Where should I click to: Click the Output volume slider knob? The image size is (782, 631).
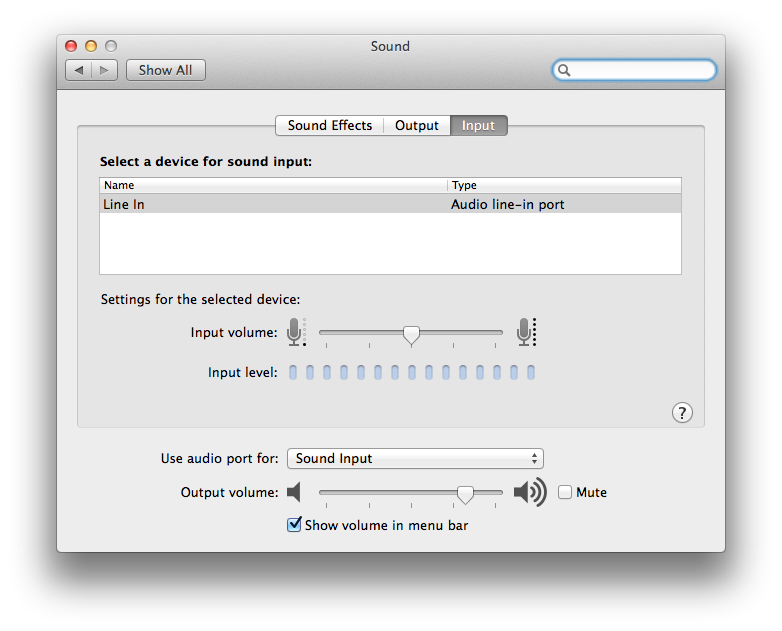coord(465,494)
